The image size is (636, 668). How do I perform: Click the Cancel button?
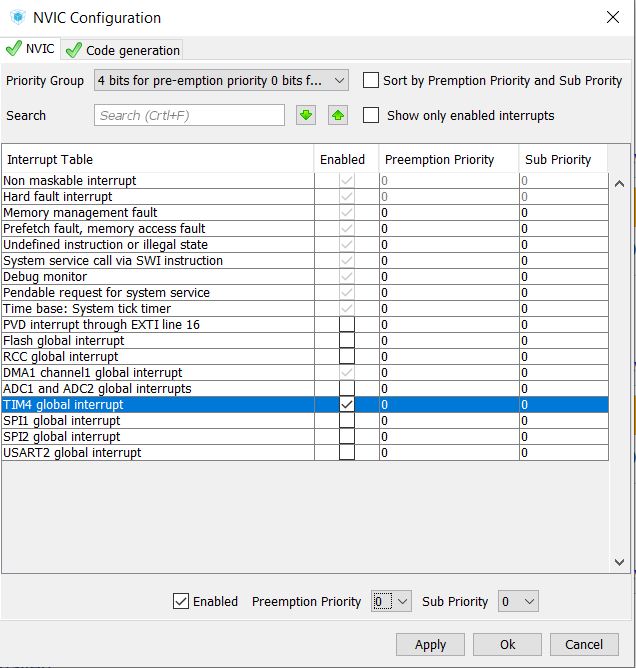pyautogui.click(x=584, y=645)
